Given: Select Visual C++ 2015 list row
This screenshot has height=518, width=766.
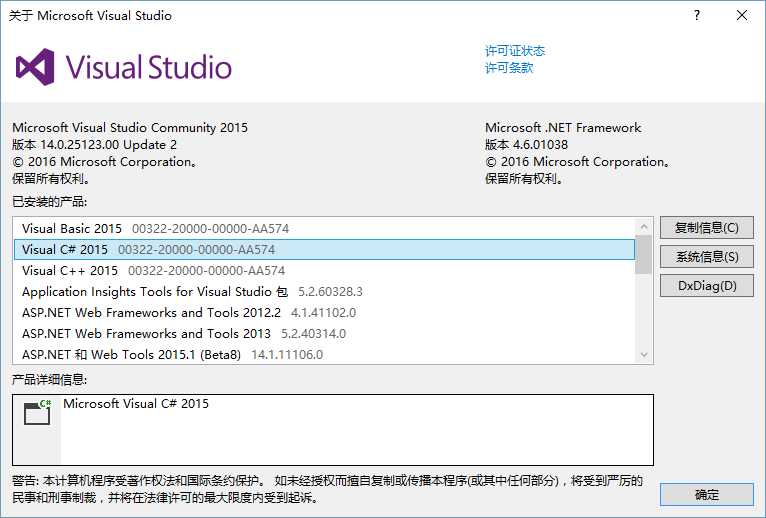Looking at the screenshot, I should pos(324,271).
